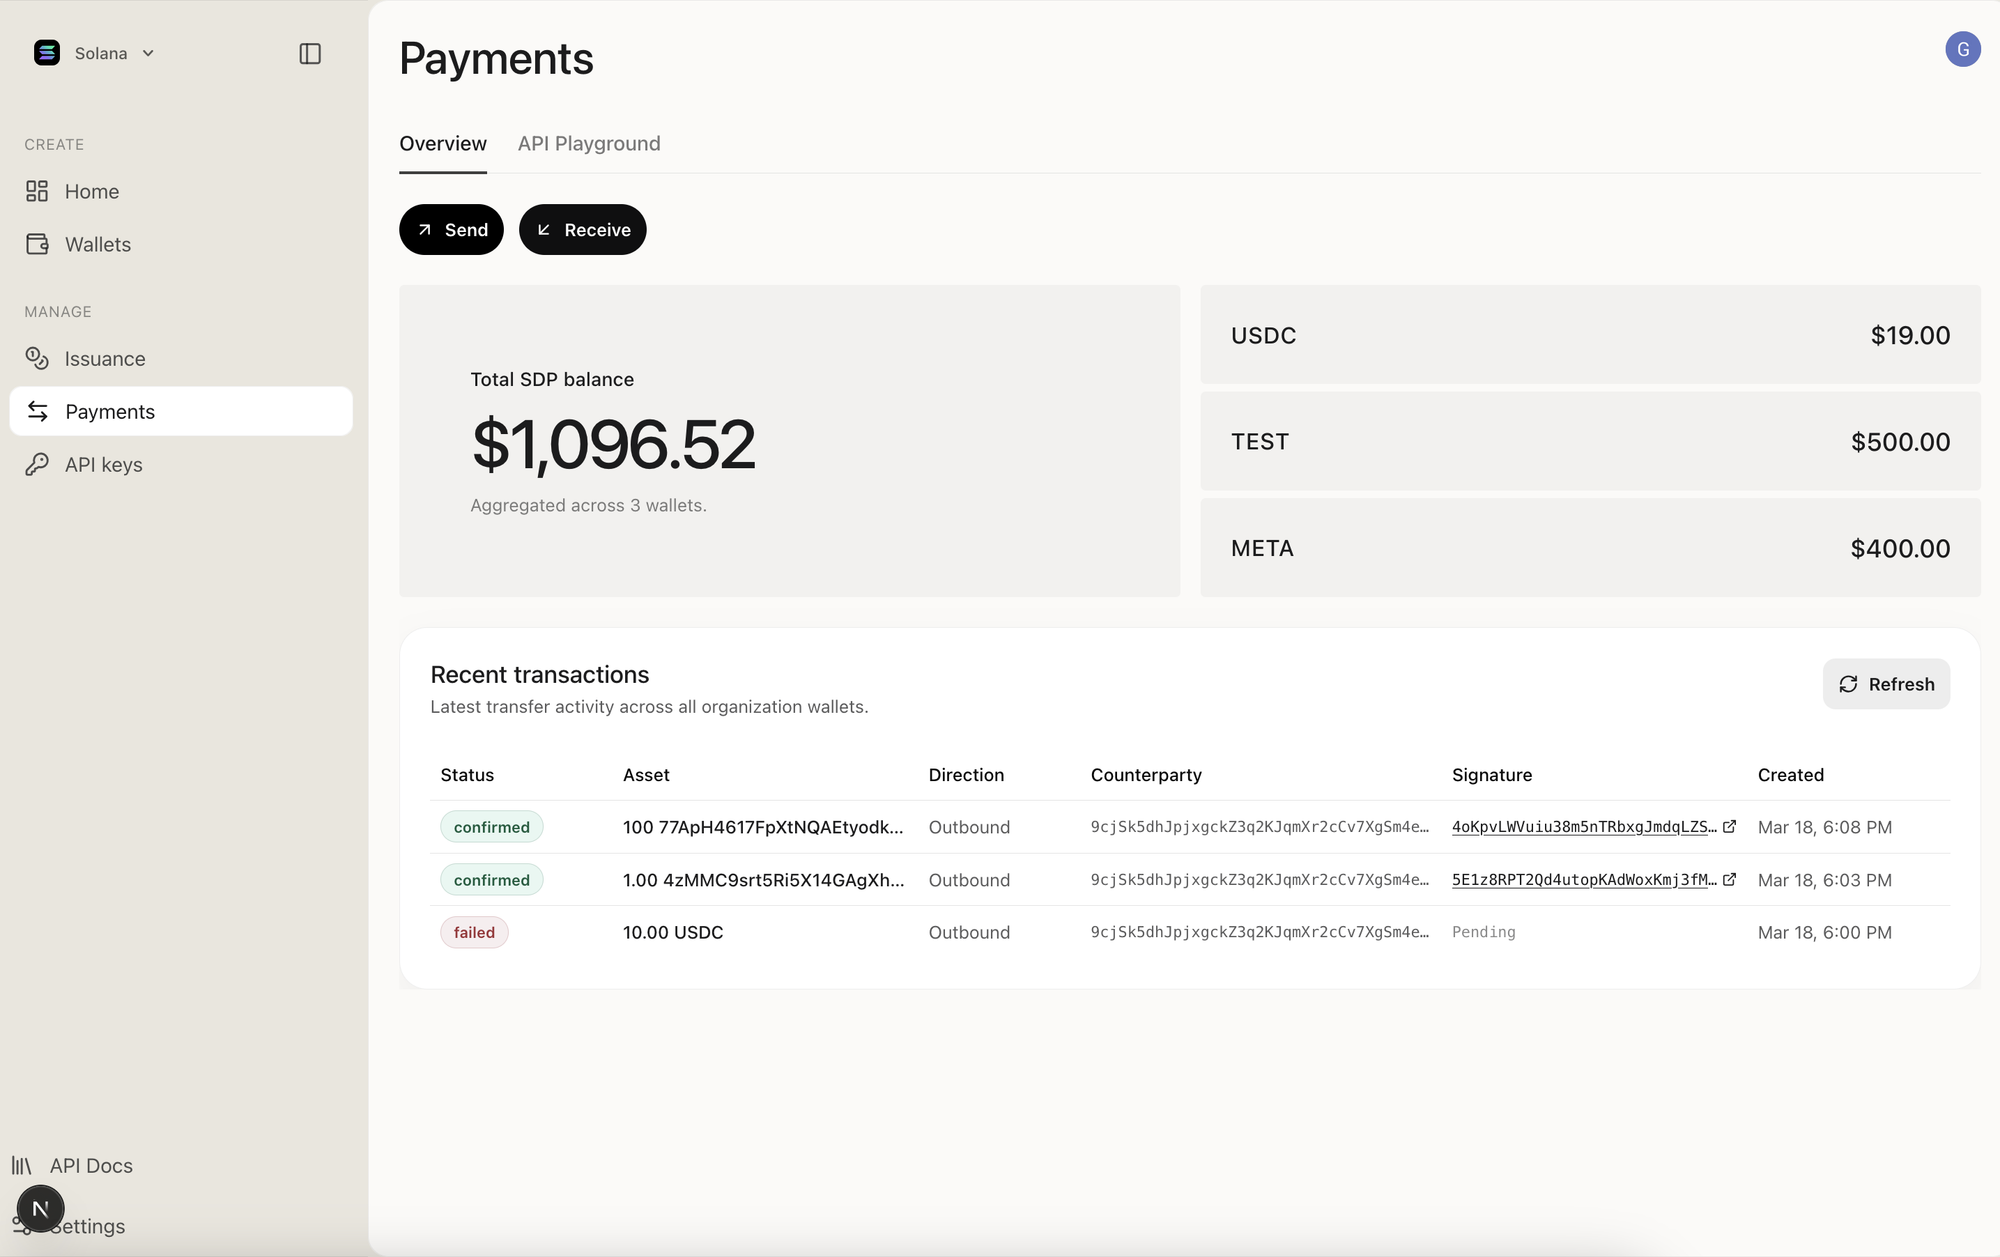This screenshot has height=1257, width=2000.
Task: Click the round N badge icon
Action: pos(40,1209)
